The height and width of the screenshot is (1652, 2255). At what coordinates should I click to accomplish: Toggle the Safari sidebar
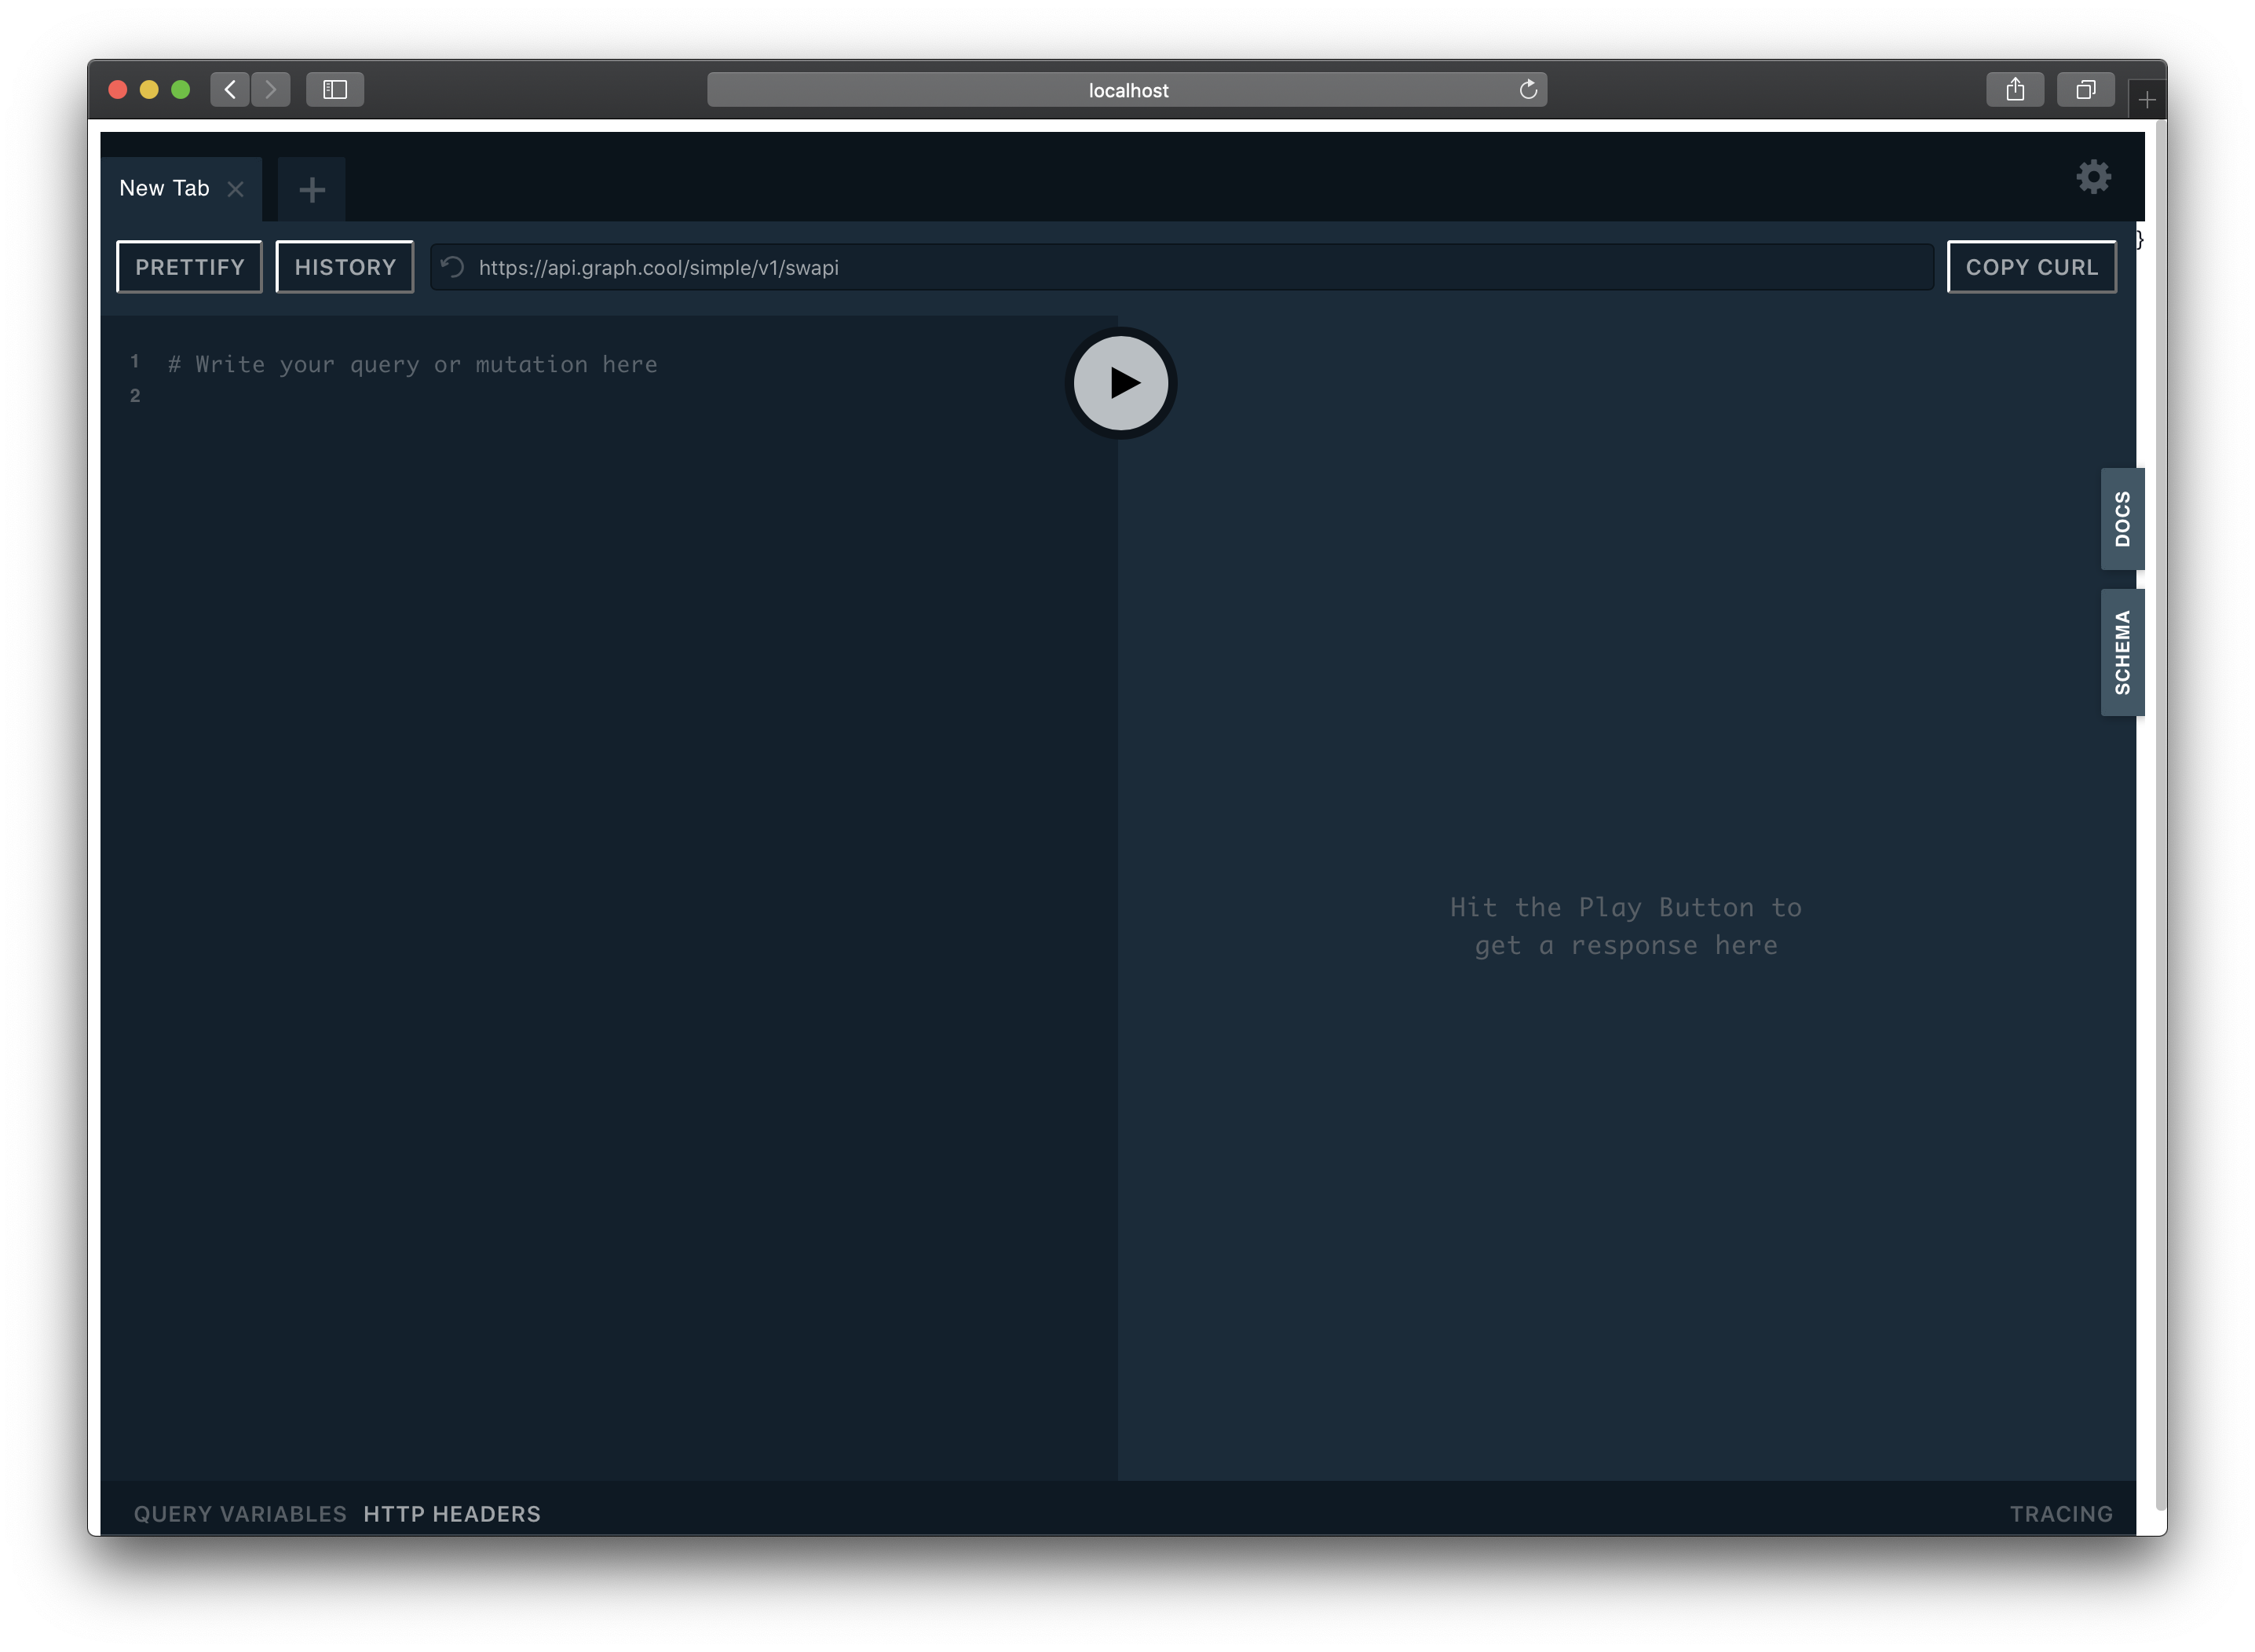pyautogui.click(x=335, y=90)
